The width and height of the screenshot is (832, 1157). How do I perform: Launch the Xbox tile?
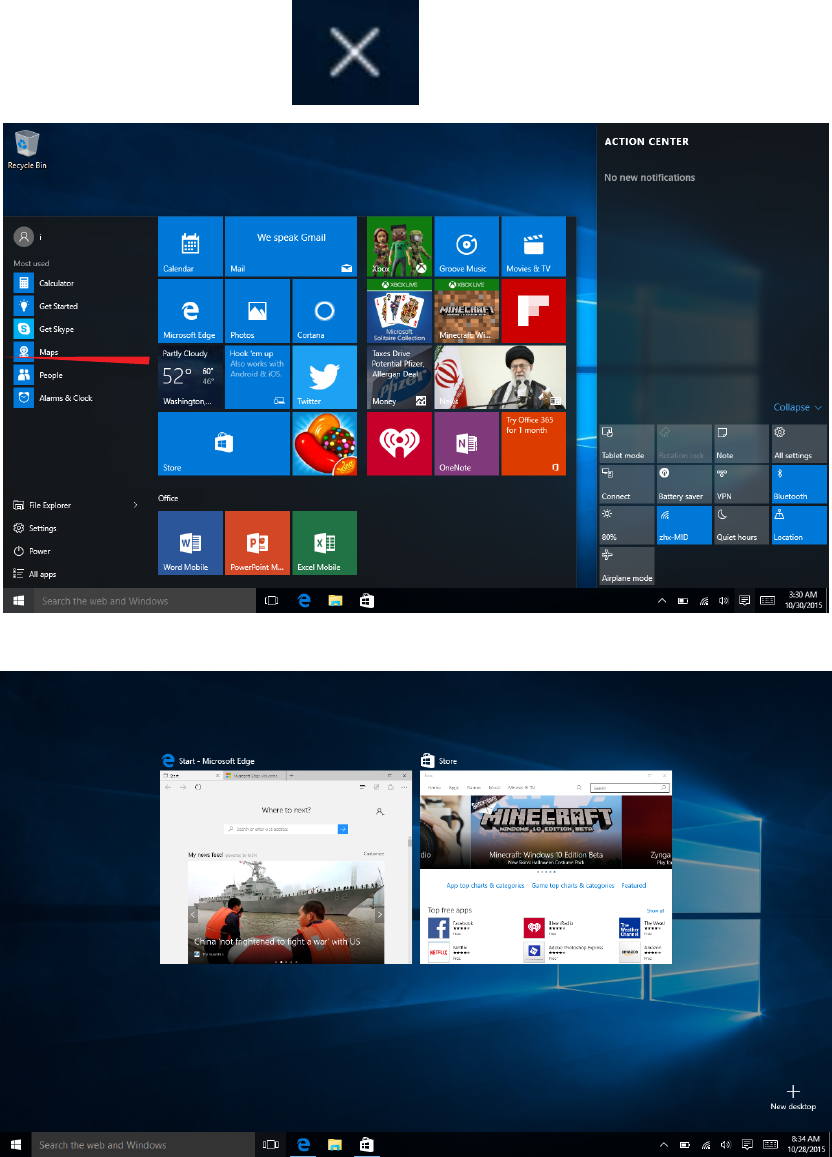pos(399,246)
